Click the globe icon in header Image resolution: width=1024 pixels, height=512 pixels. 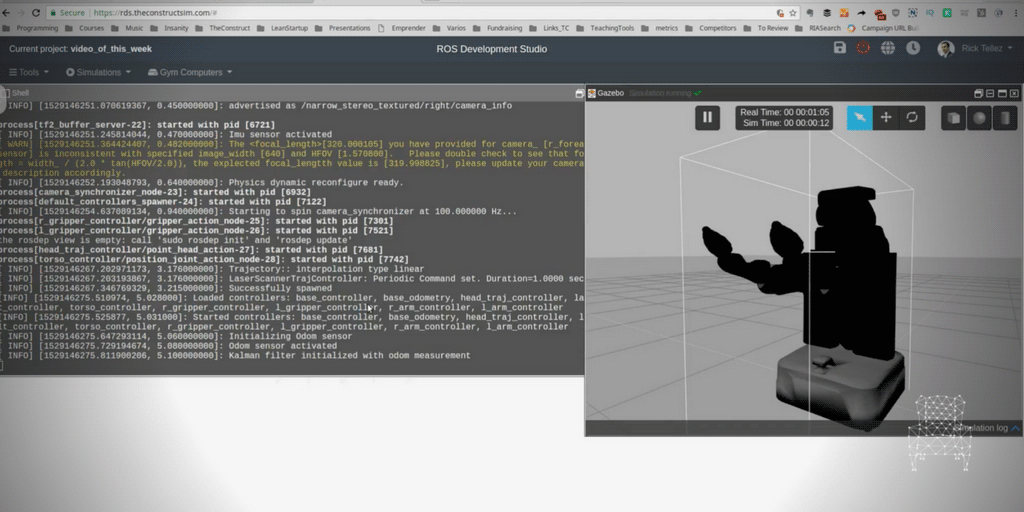coord(888,48)
